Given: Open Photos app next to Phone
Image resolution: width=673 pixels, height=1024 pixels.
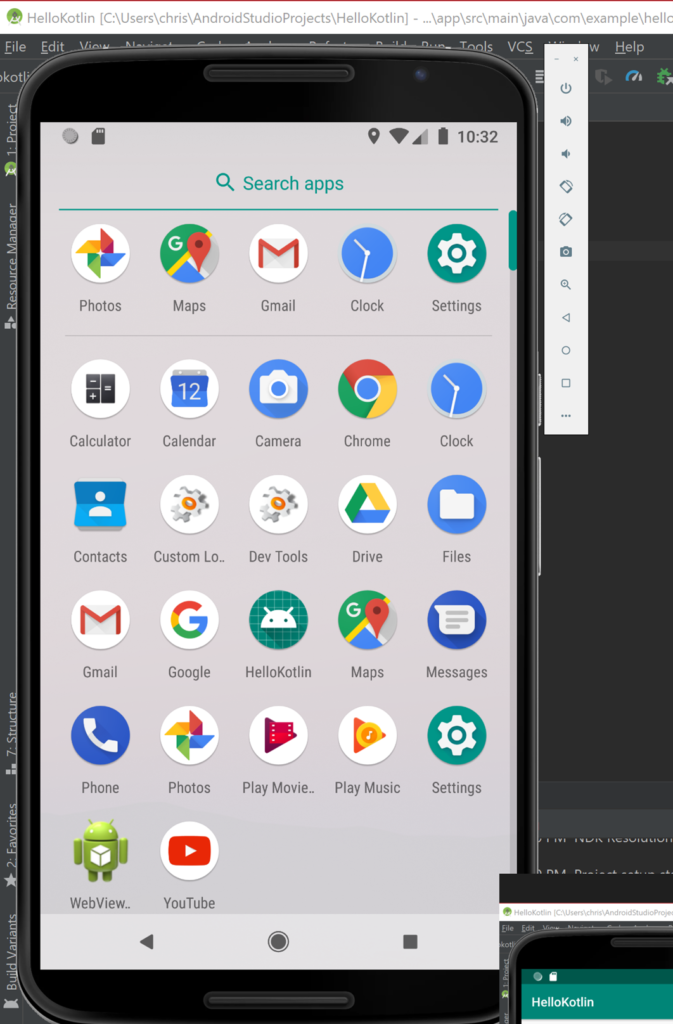Looking at the screenshot, I should click(x=189, y=735).
